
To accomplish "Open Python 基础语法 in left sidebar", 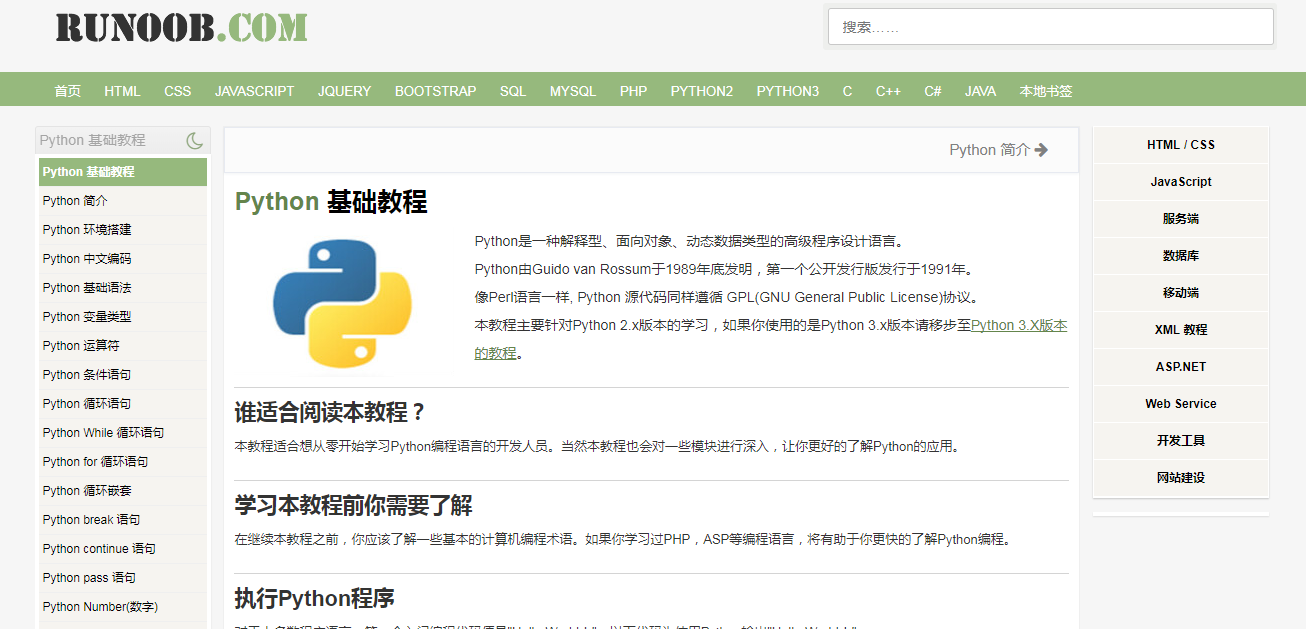I will click(123, 288).
